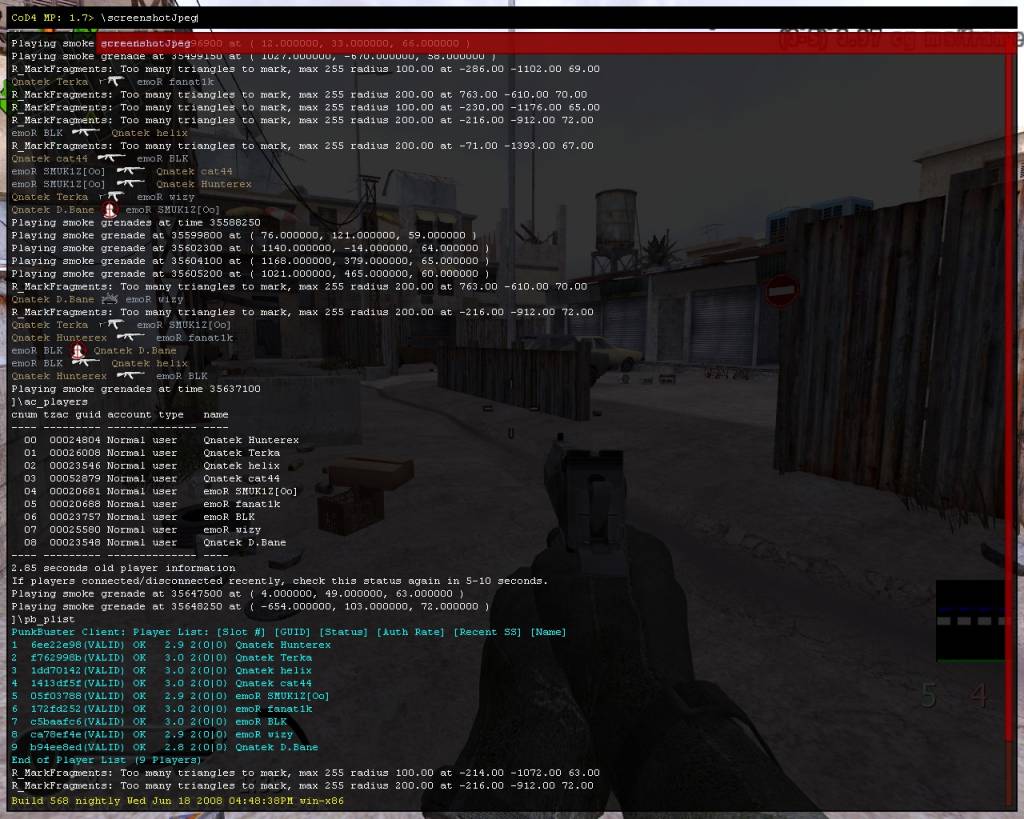Image resolution: width=1024 pixels, height=819 pixels.
Task: Click grenade icon where D.Bane killed SMUK1Z[Oo]
Action: (110, 210)
